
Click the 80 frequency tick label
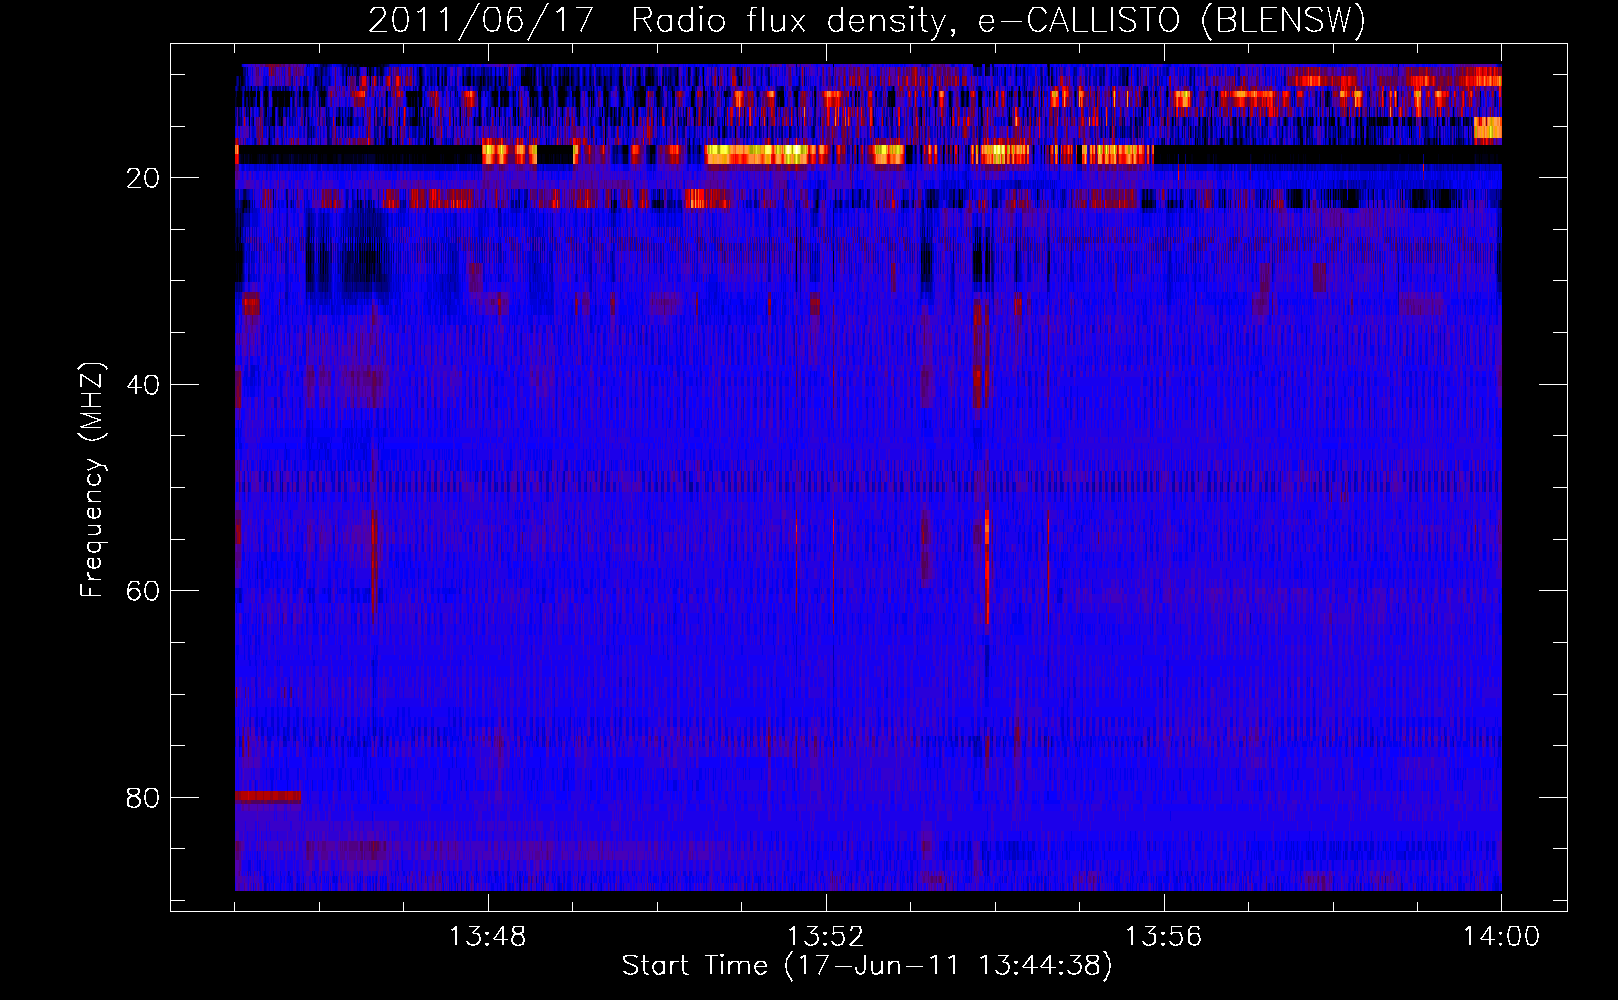click(143, 798)
